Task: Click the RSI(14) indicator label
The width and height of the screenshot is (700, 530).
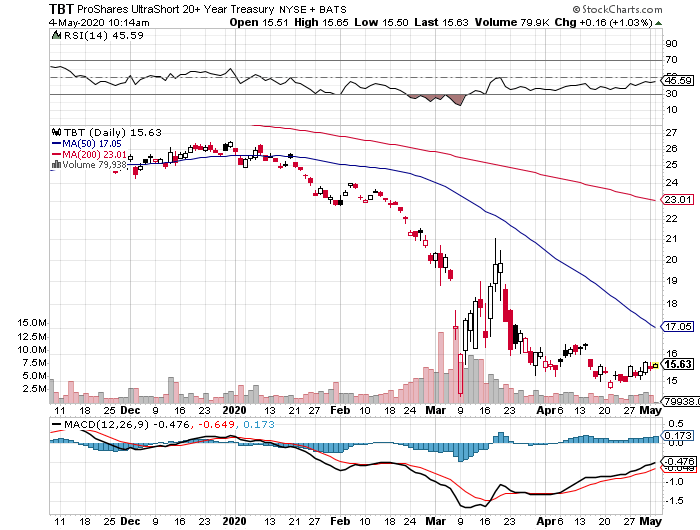Action: tap(82, 33)
